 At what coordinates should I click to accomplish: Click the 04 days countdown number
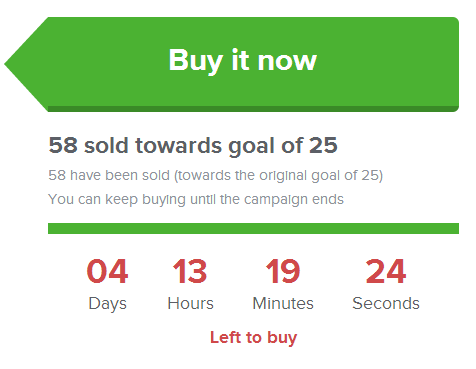point(107,271)
